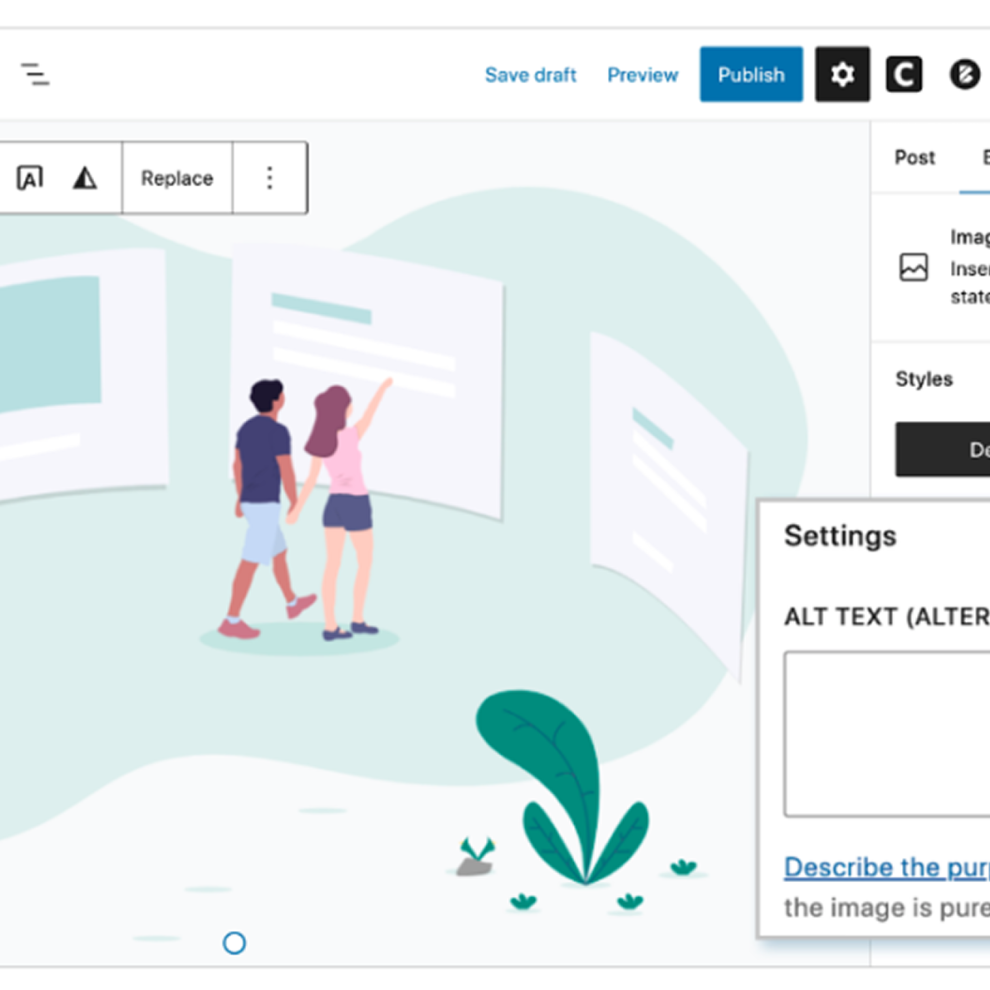Switch to the Block tab

[x=980, y=158]
